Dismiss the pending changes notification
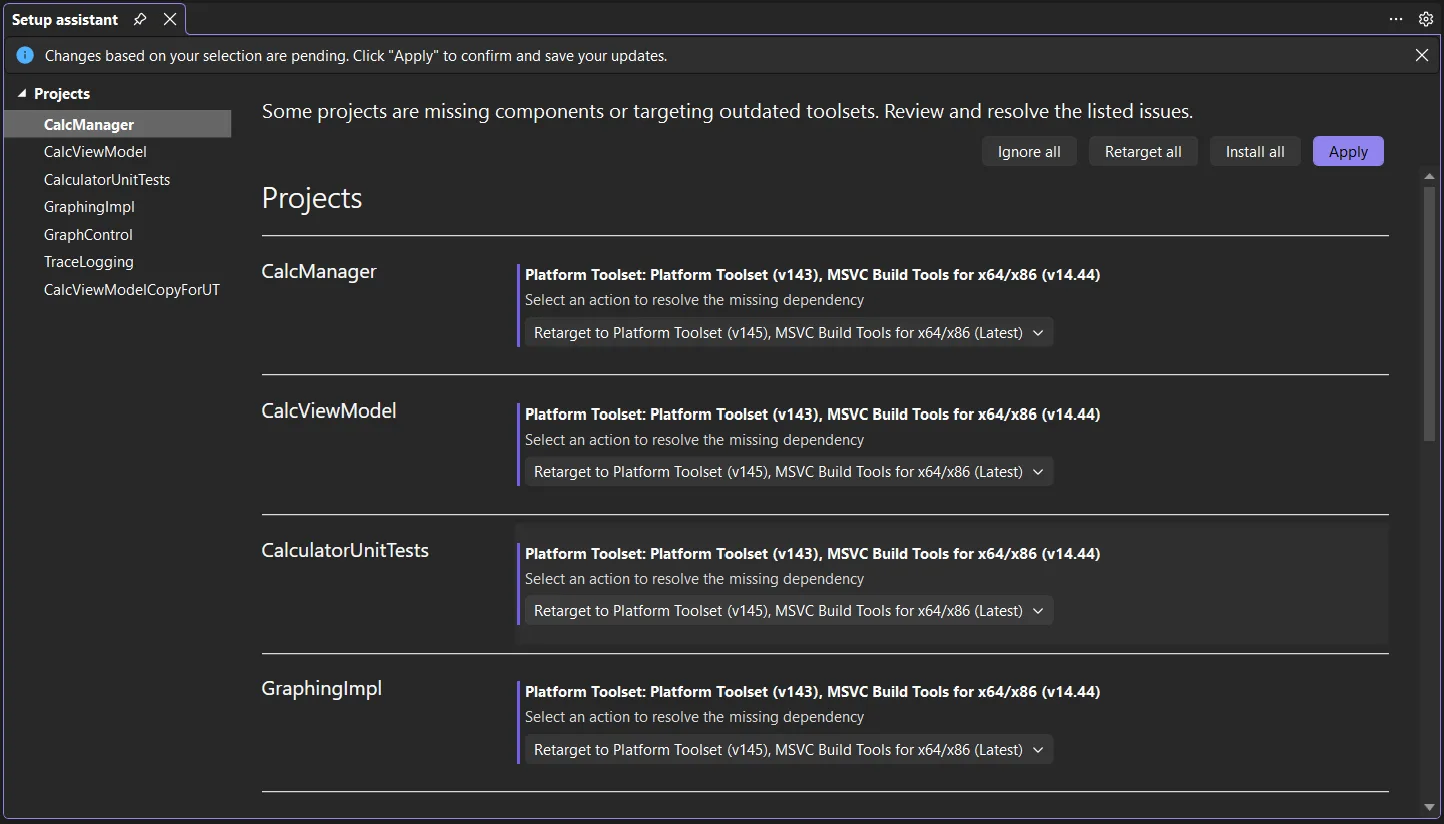This screenshot has height=824, width=1444. 1422,55
